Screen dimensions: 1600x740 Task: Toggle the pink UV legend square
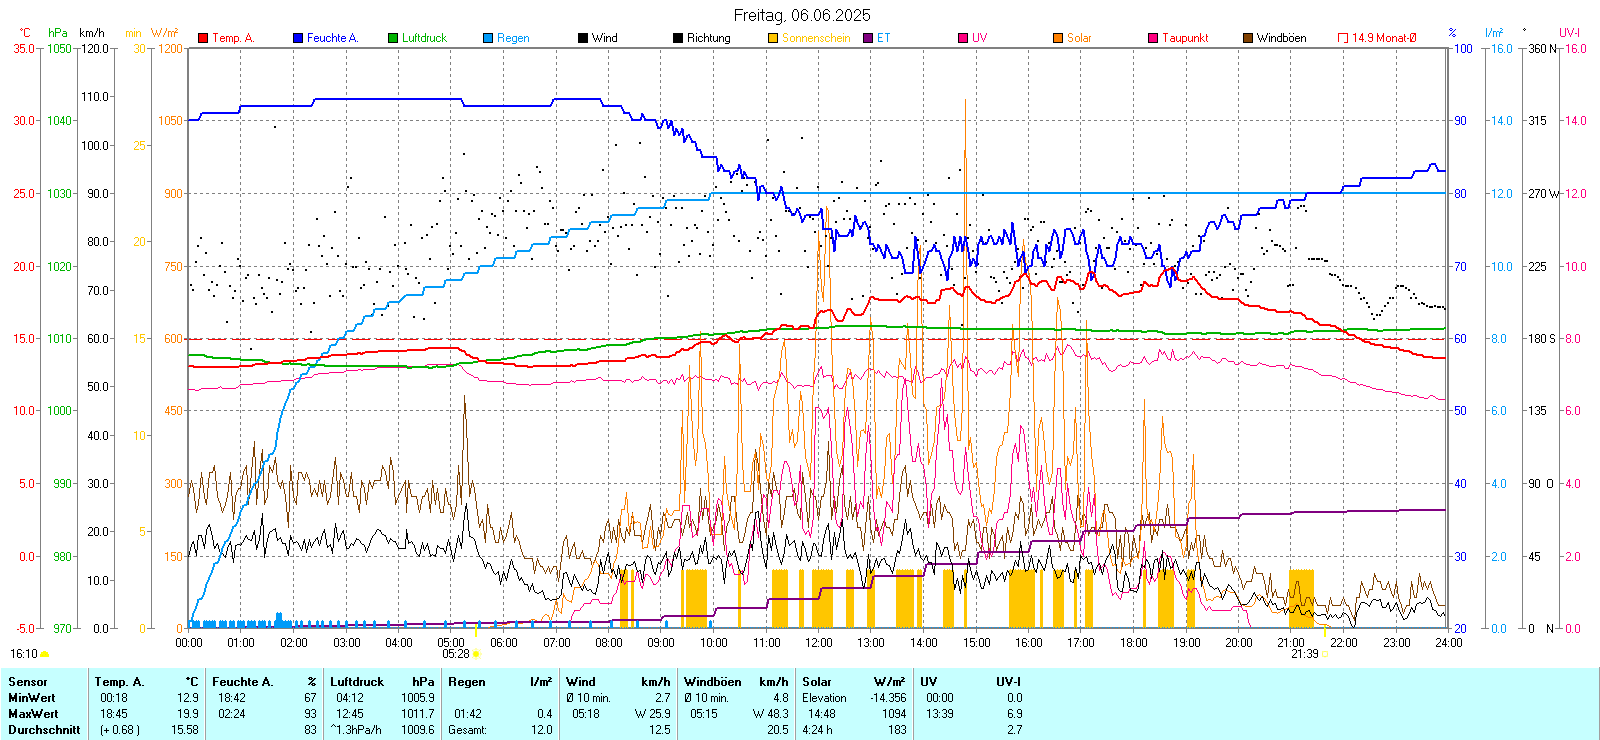963,38
